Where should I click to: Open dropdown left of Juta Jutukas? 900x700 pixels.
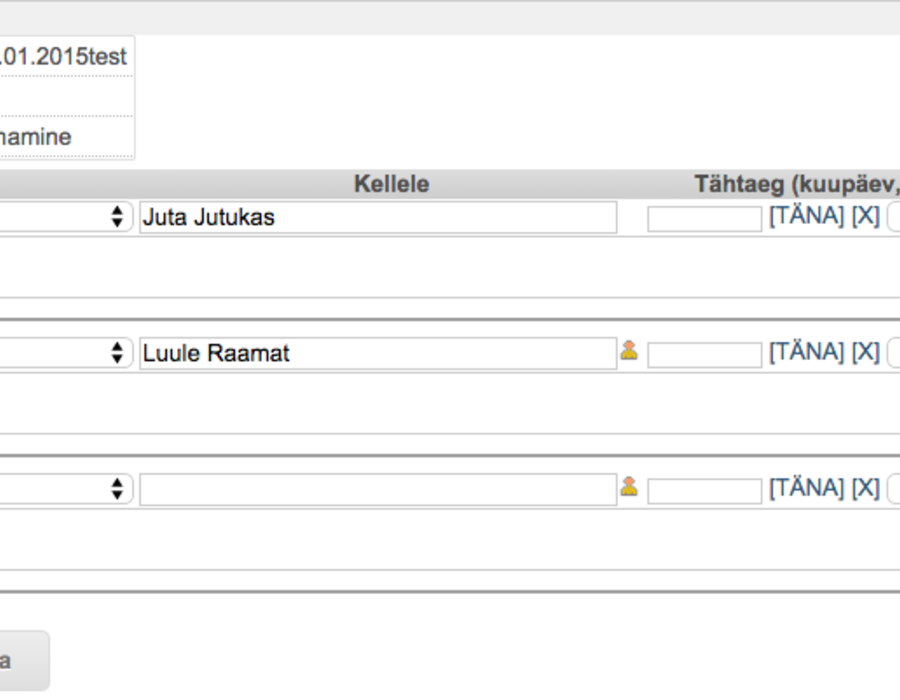pos(66,217)
